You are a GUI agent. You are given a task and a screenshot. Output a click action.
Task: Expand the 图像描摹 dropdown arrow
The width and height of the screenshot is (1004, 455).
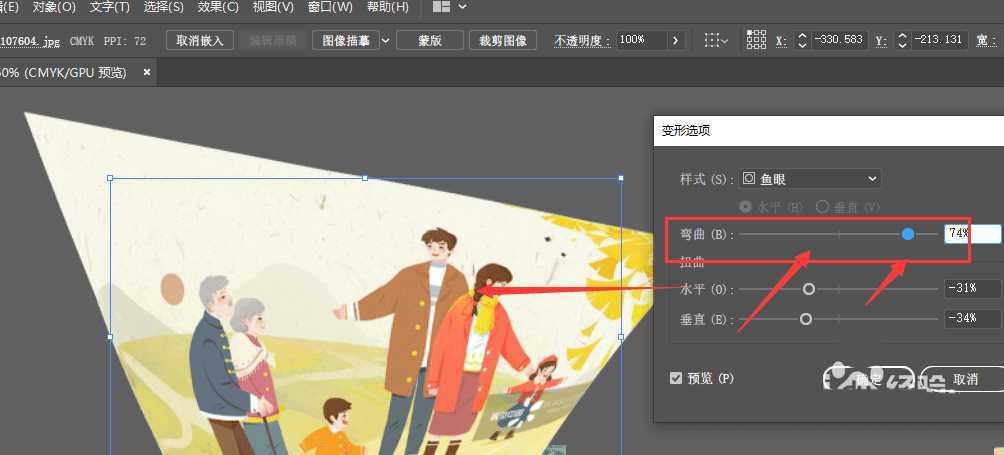[386, 40]
